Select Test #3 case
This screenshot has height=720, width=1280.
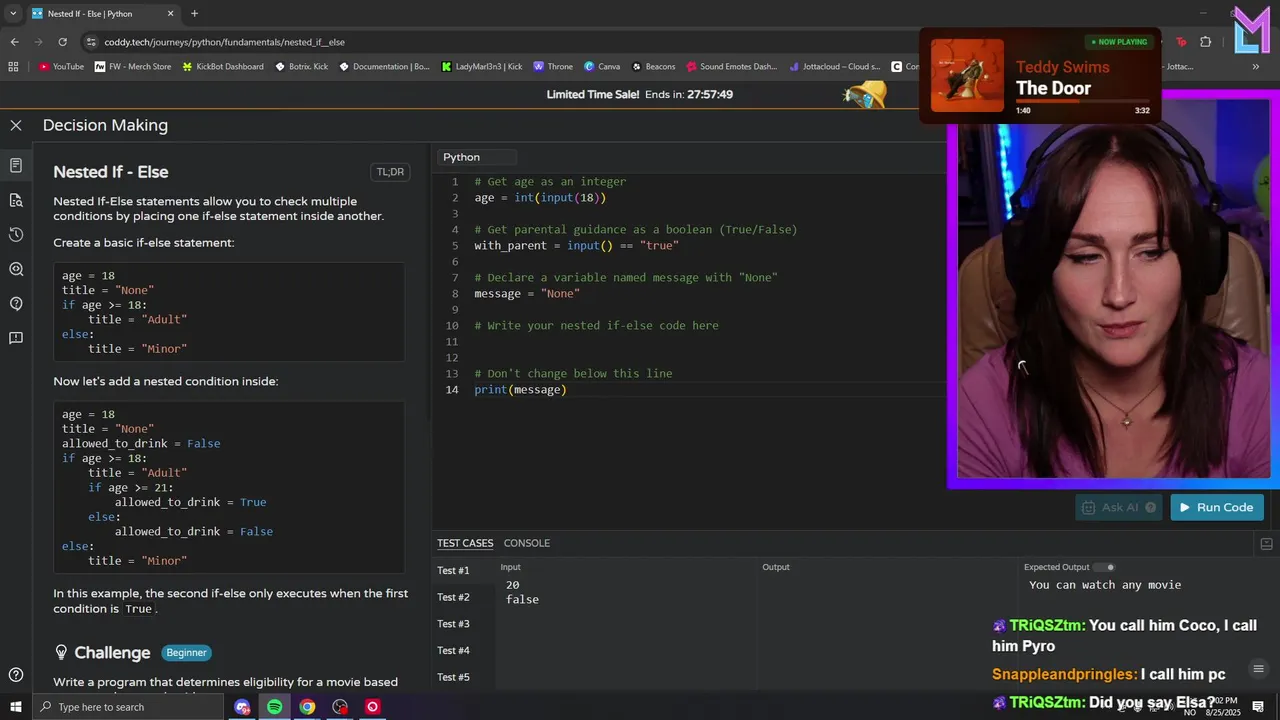pos(453,624)
